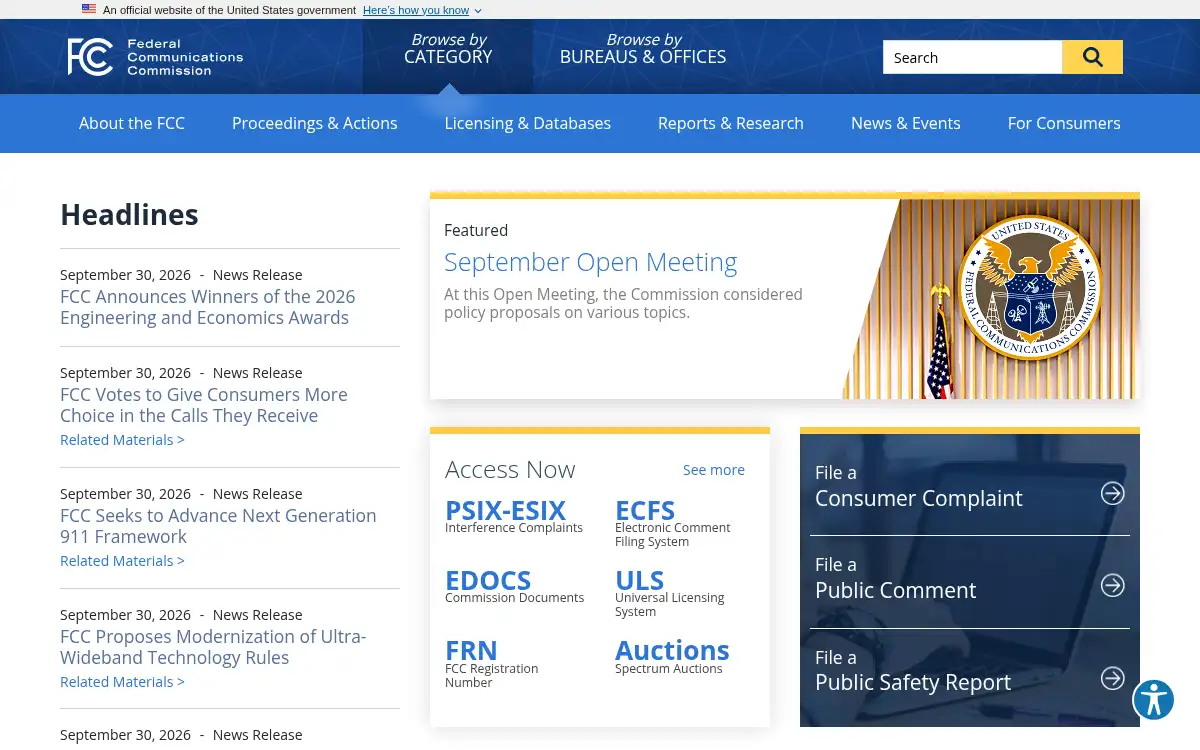Open Related Materials under Calls headline

point(122,440)
